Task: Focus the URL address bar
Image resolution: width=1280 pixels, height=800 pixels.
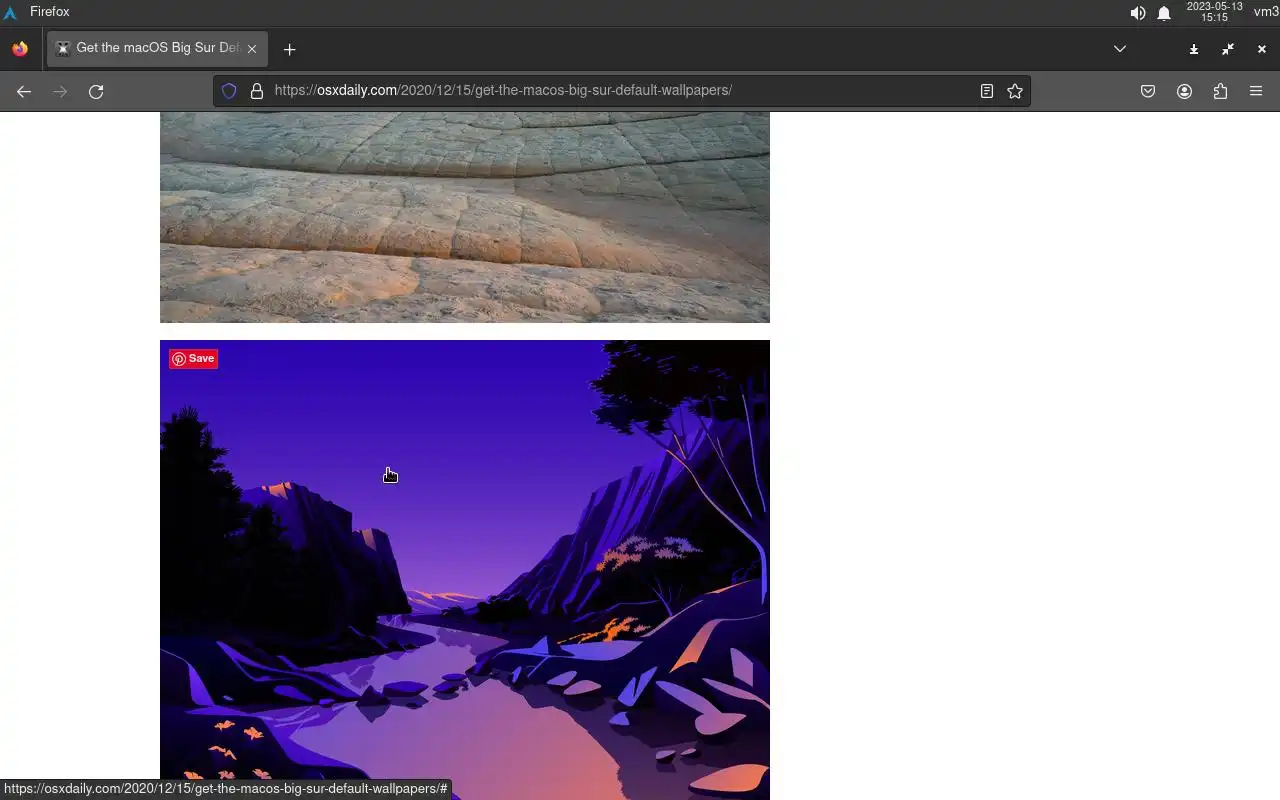Action: (622, 91)
